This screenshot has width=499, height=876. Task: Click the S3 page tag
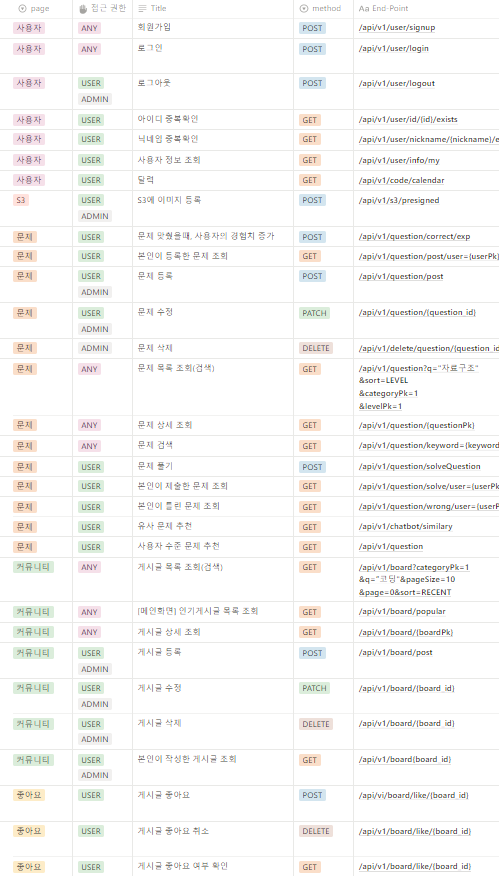click(21, 200)
